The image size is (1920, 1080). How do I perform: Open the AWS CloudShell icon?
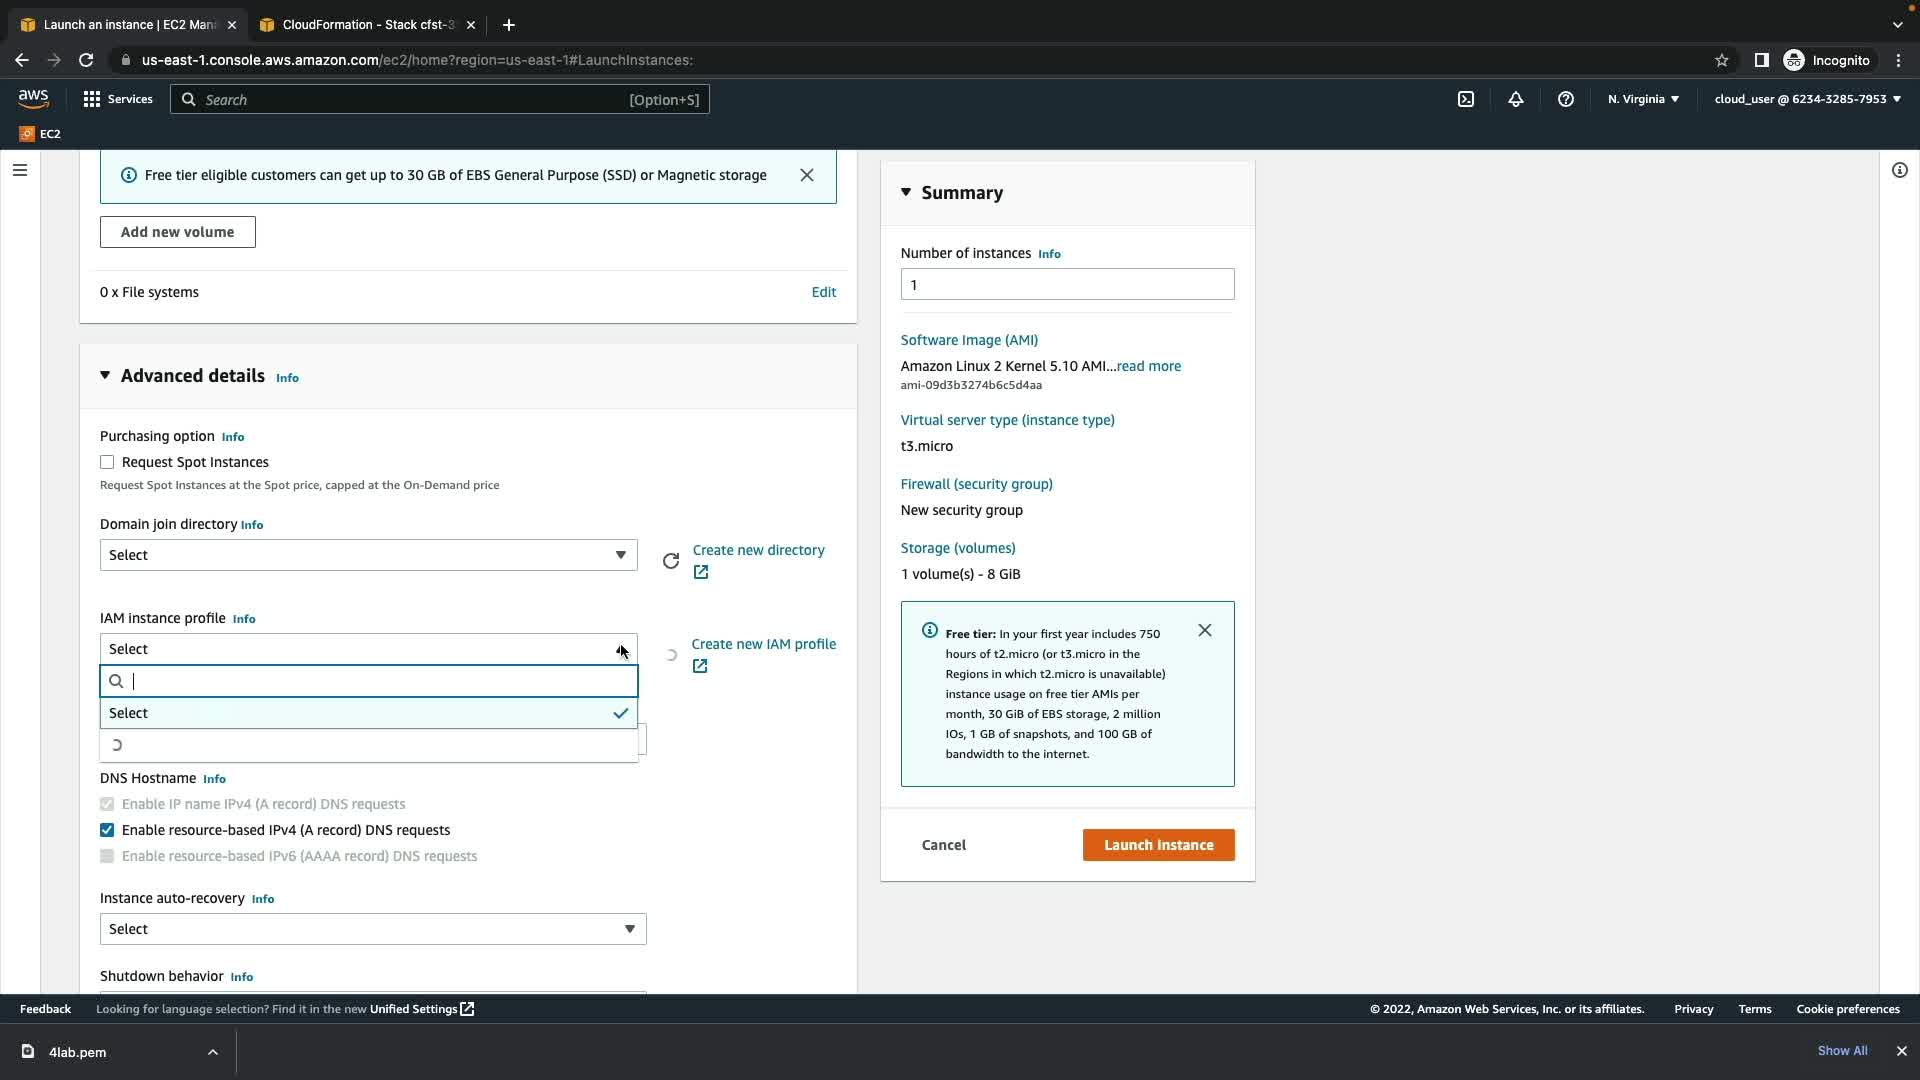(x=1465, y=99)
